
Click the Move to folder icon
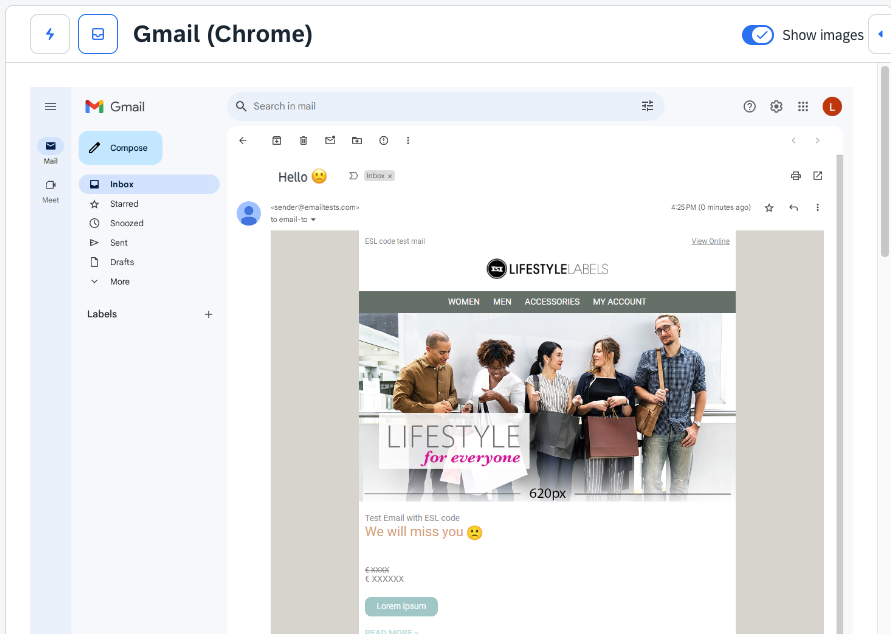[357, 140]
